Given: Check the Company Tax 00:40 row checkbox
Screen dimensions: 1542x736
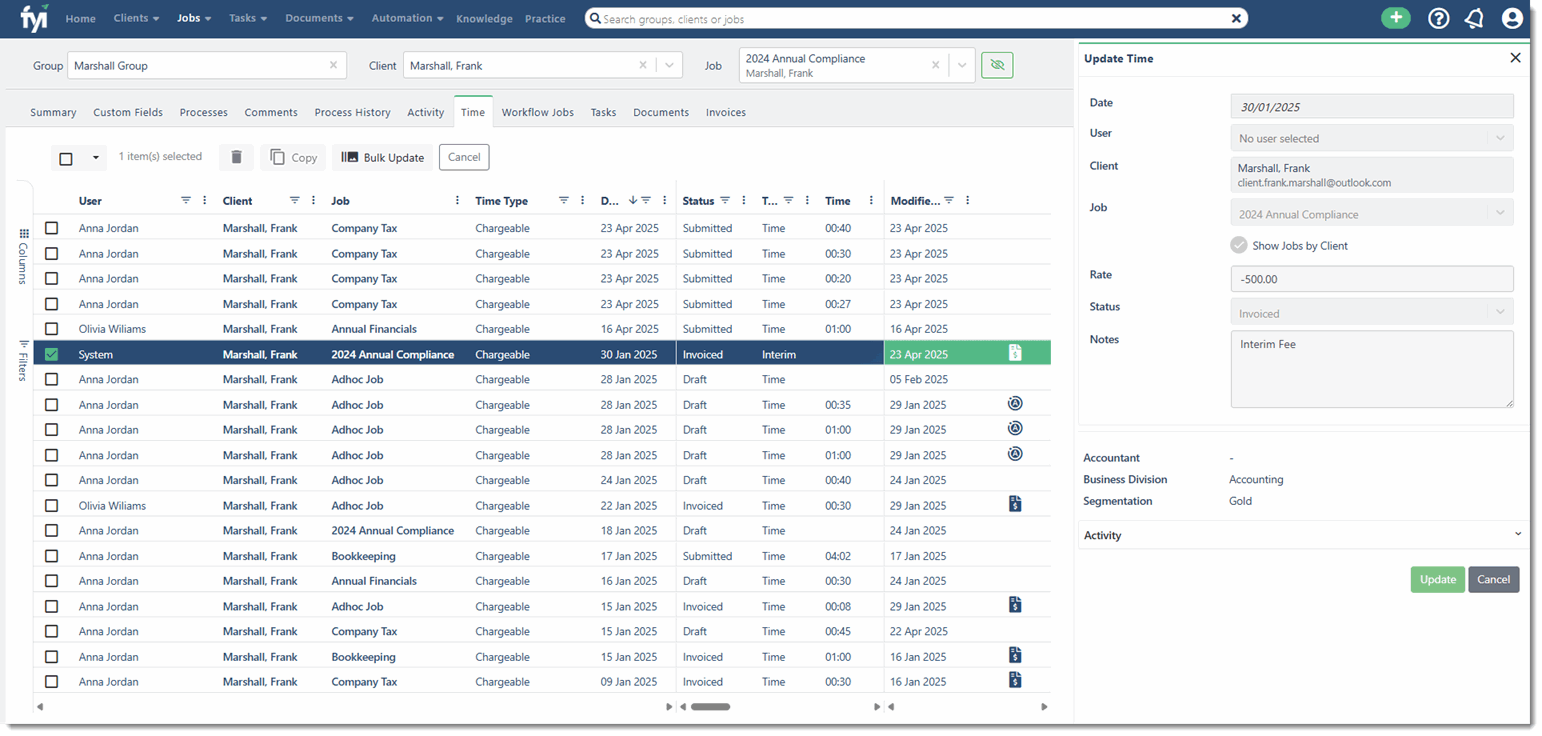Looking at the screenshot, I should [x=52, y=228].
